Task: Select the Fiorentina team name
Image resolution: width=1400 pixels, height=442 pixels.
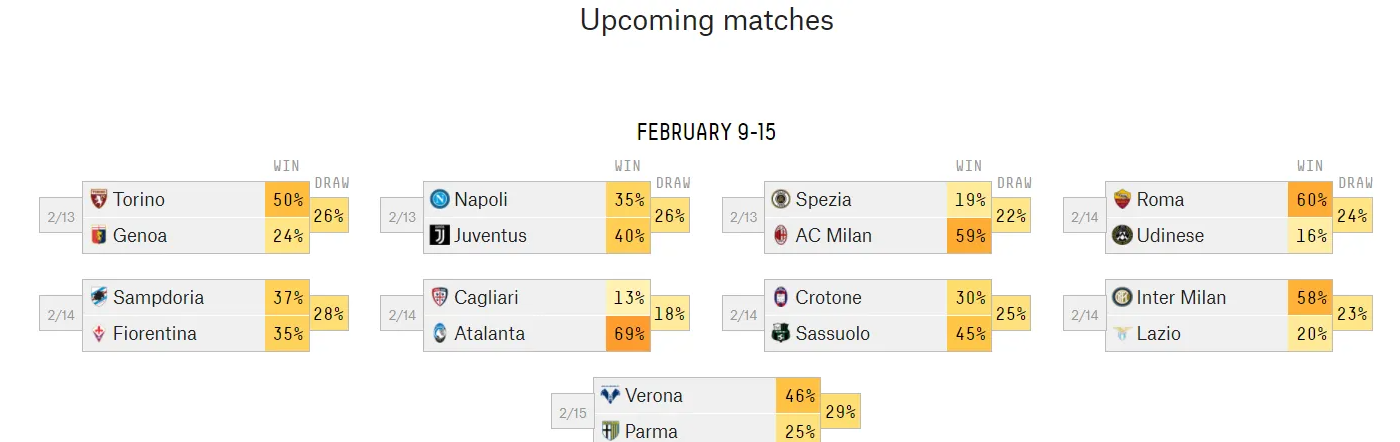Action: click(x=155, y=333)
